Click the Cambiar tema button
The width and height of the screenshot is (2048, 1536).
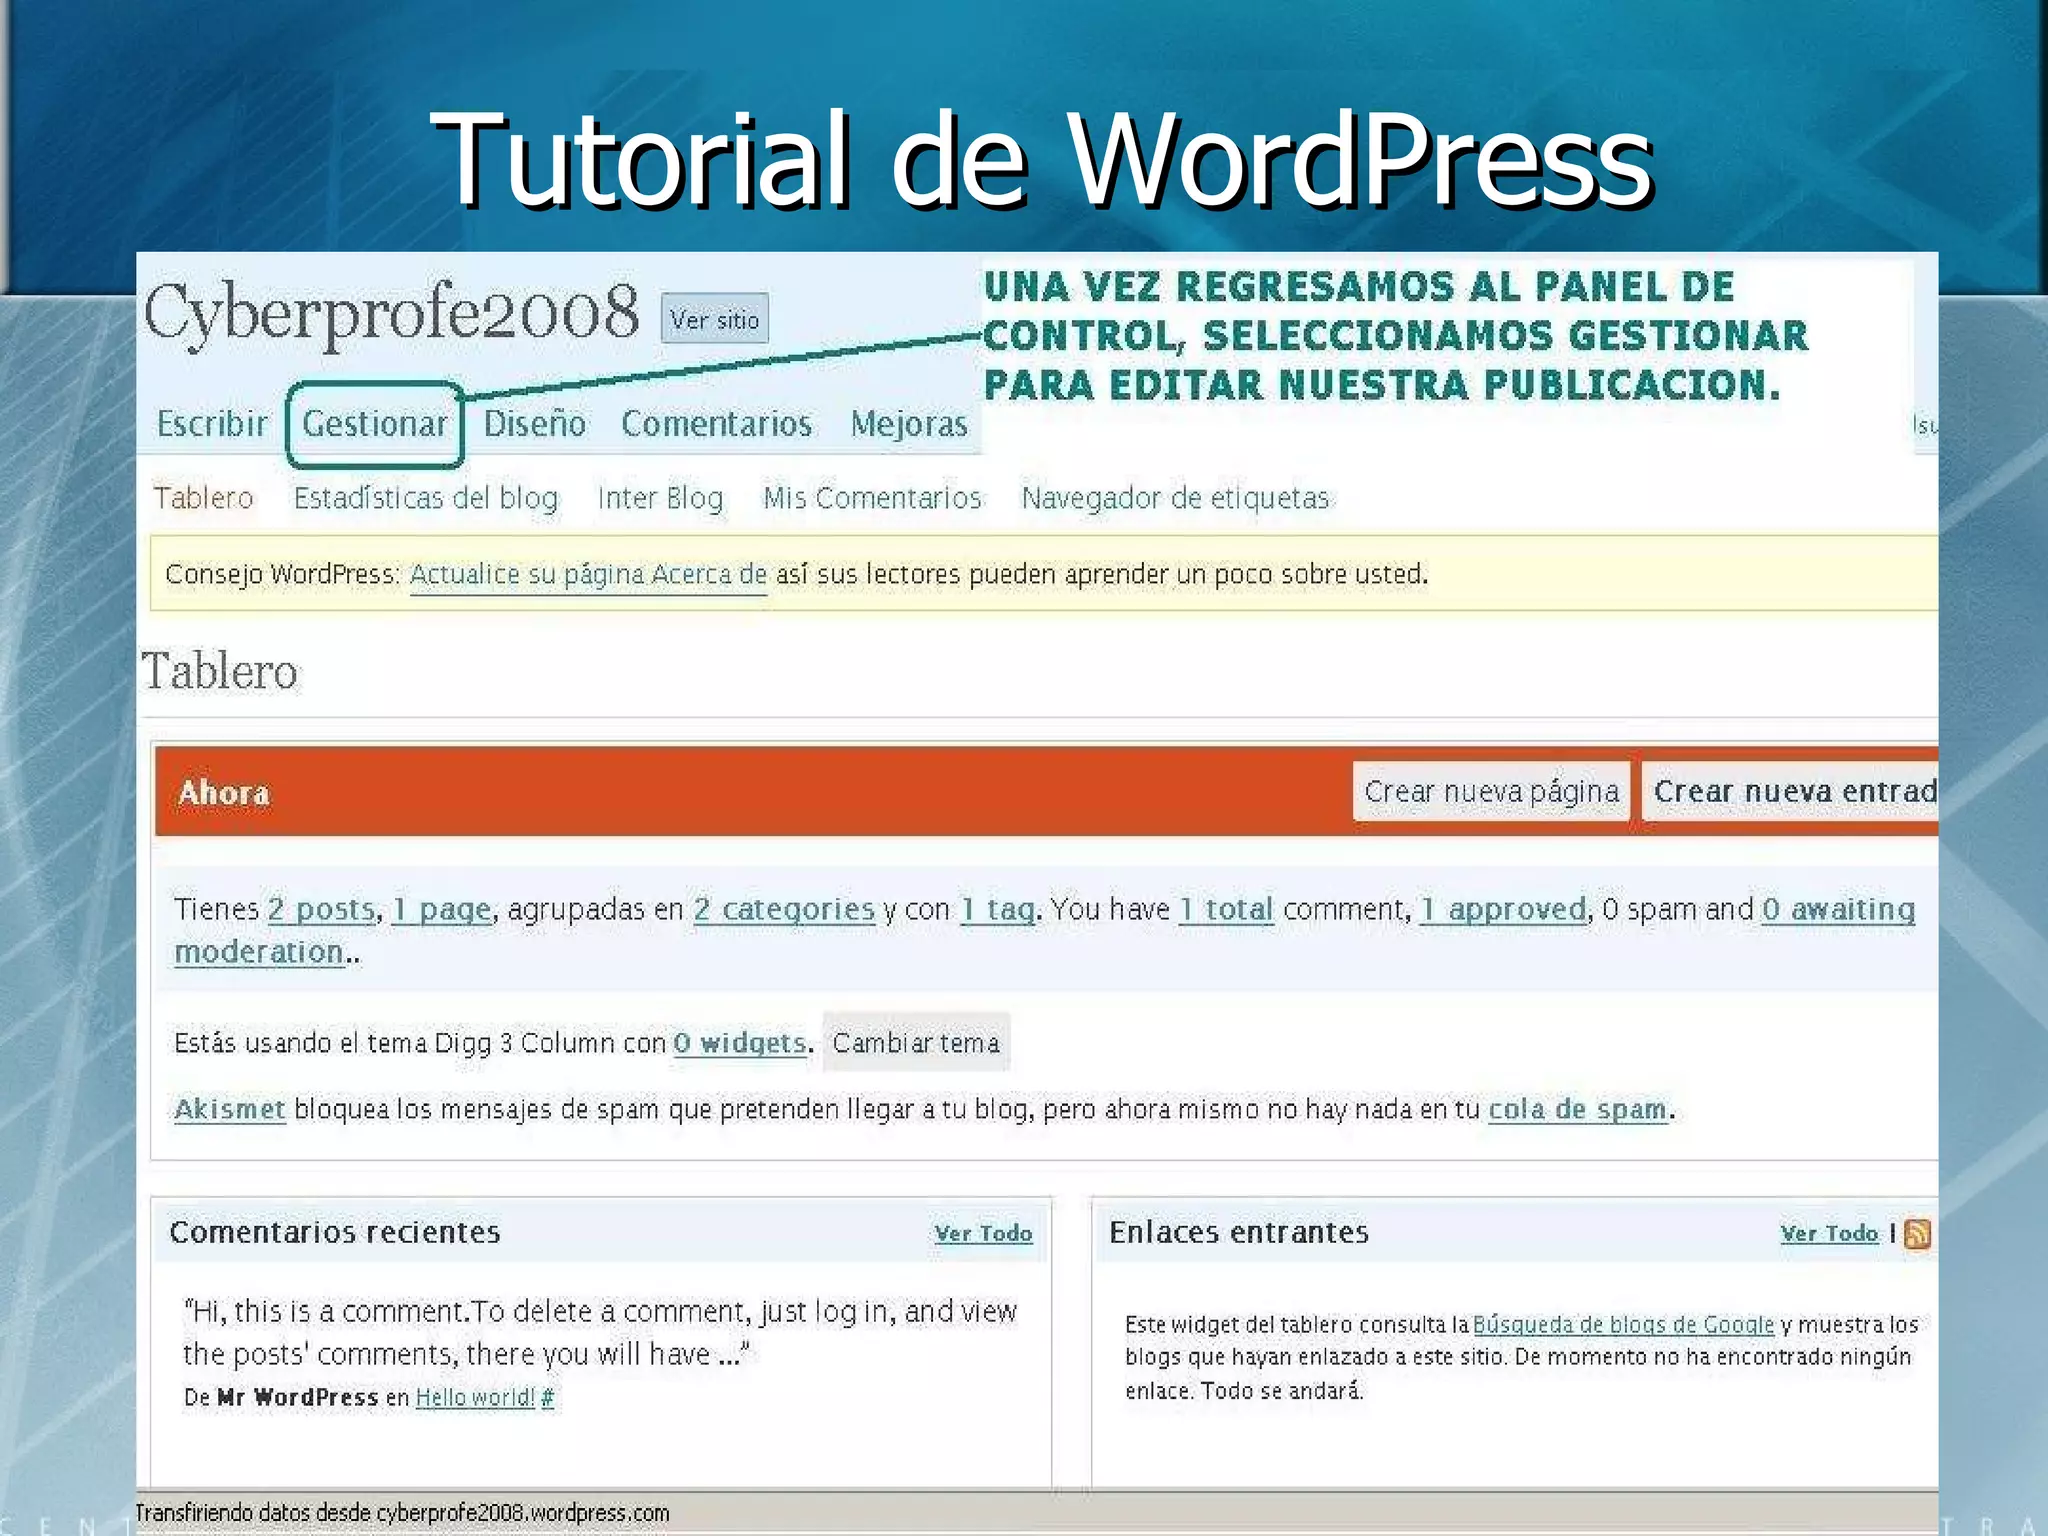(x=916, y=1043)
